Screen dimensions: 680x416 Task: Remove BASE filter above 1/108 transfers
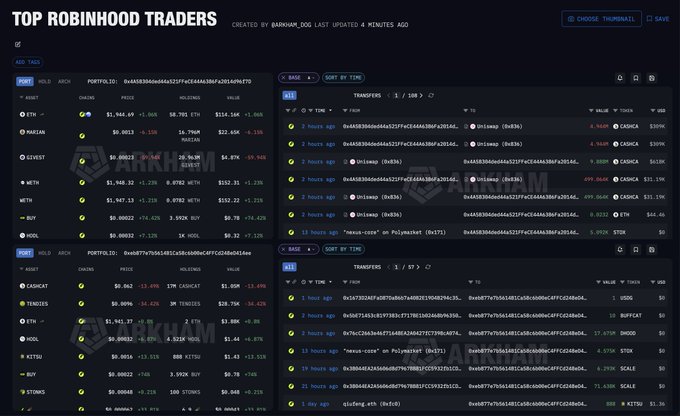tap(283, 78)
